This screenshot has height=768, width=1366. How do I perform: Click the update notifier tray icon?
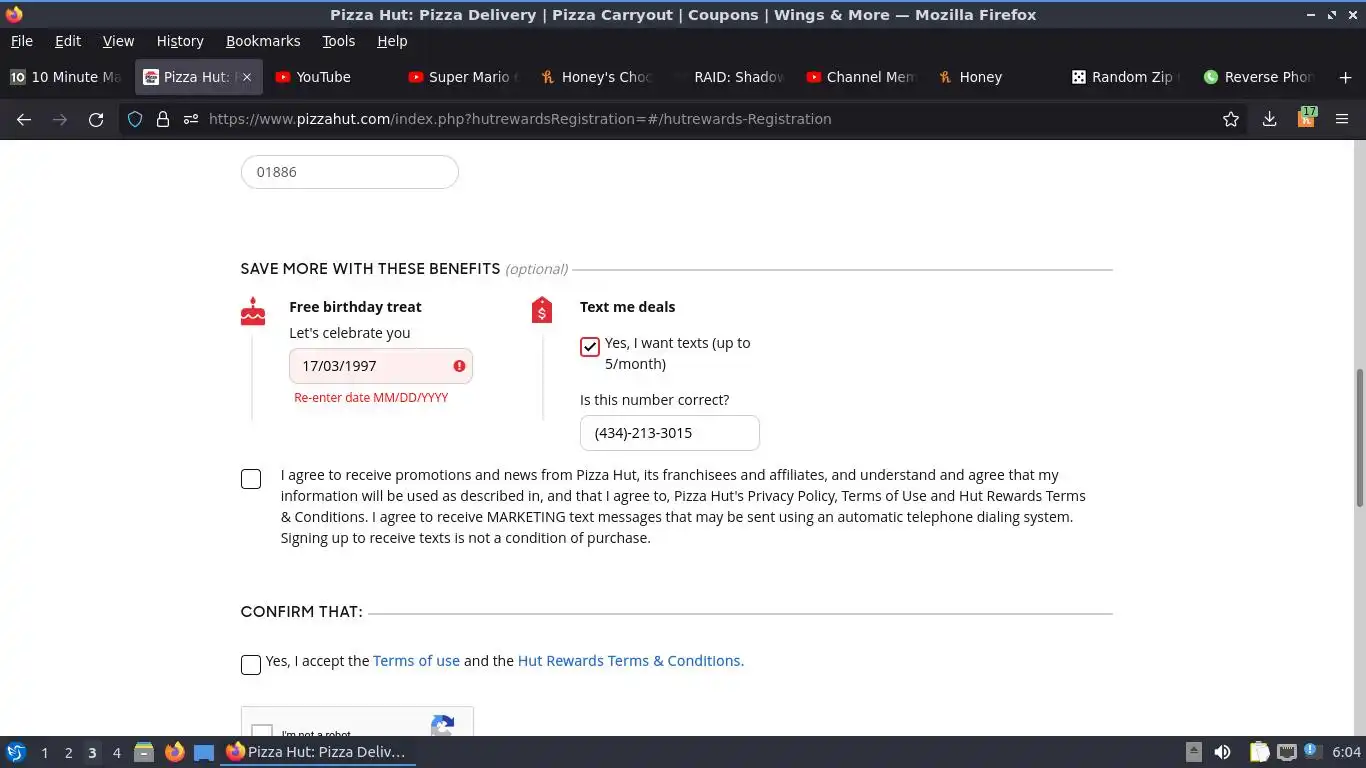click(x=1311, y=751)
